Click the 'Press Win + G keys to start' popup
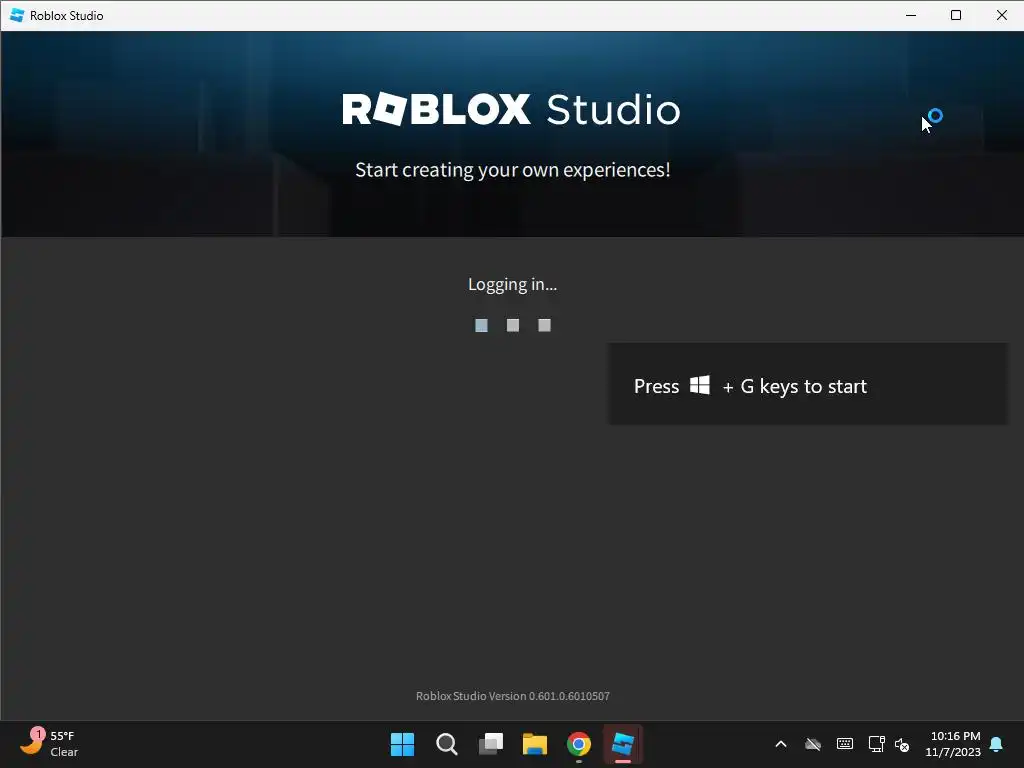 tap(808, 385)
